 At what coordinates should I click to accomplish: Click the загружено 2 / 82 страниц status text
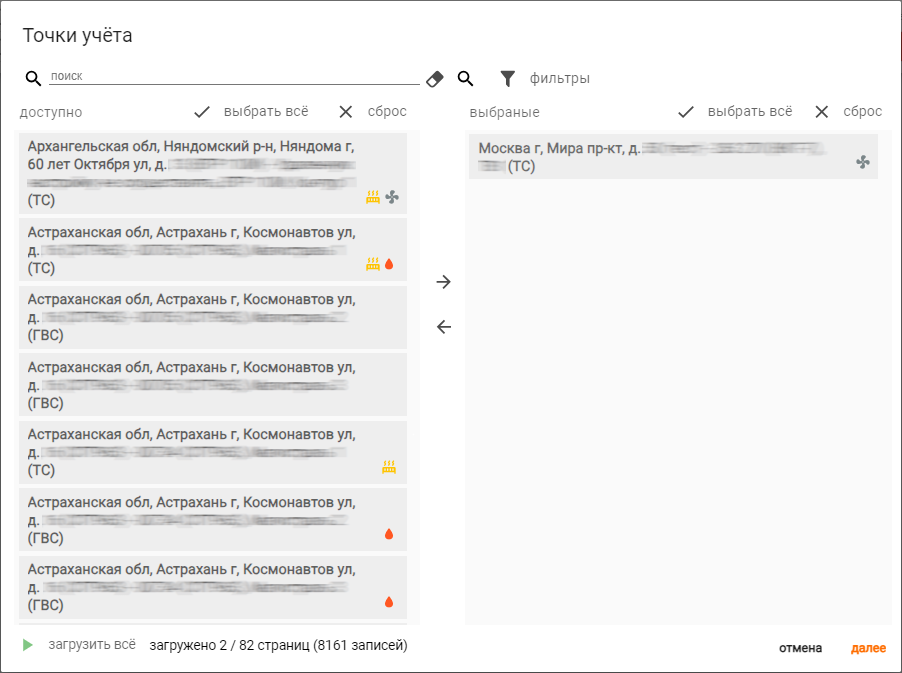(x=278, y=645)
